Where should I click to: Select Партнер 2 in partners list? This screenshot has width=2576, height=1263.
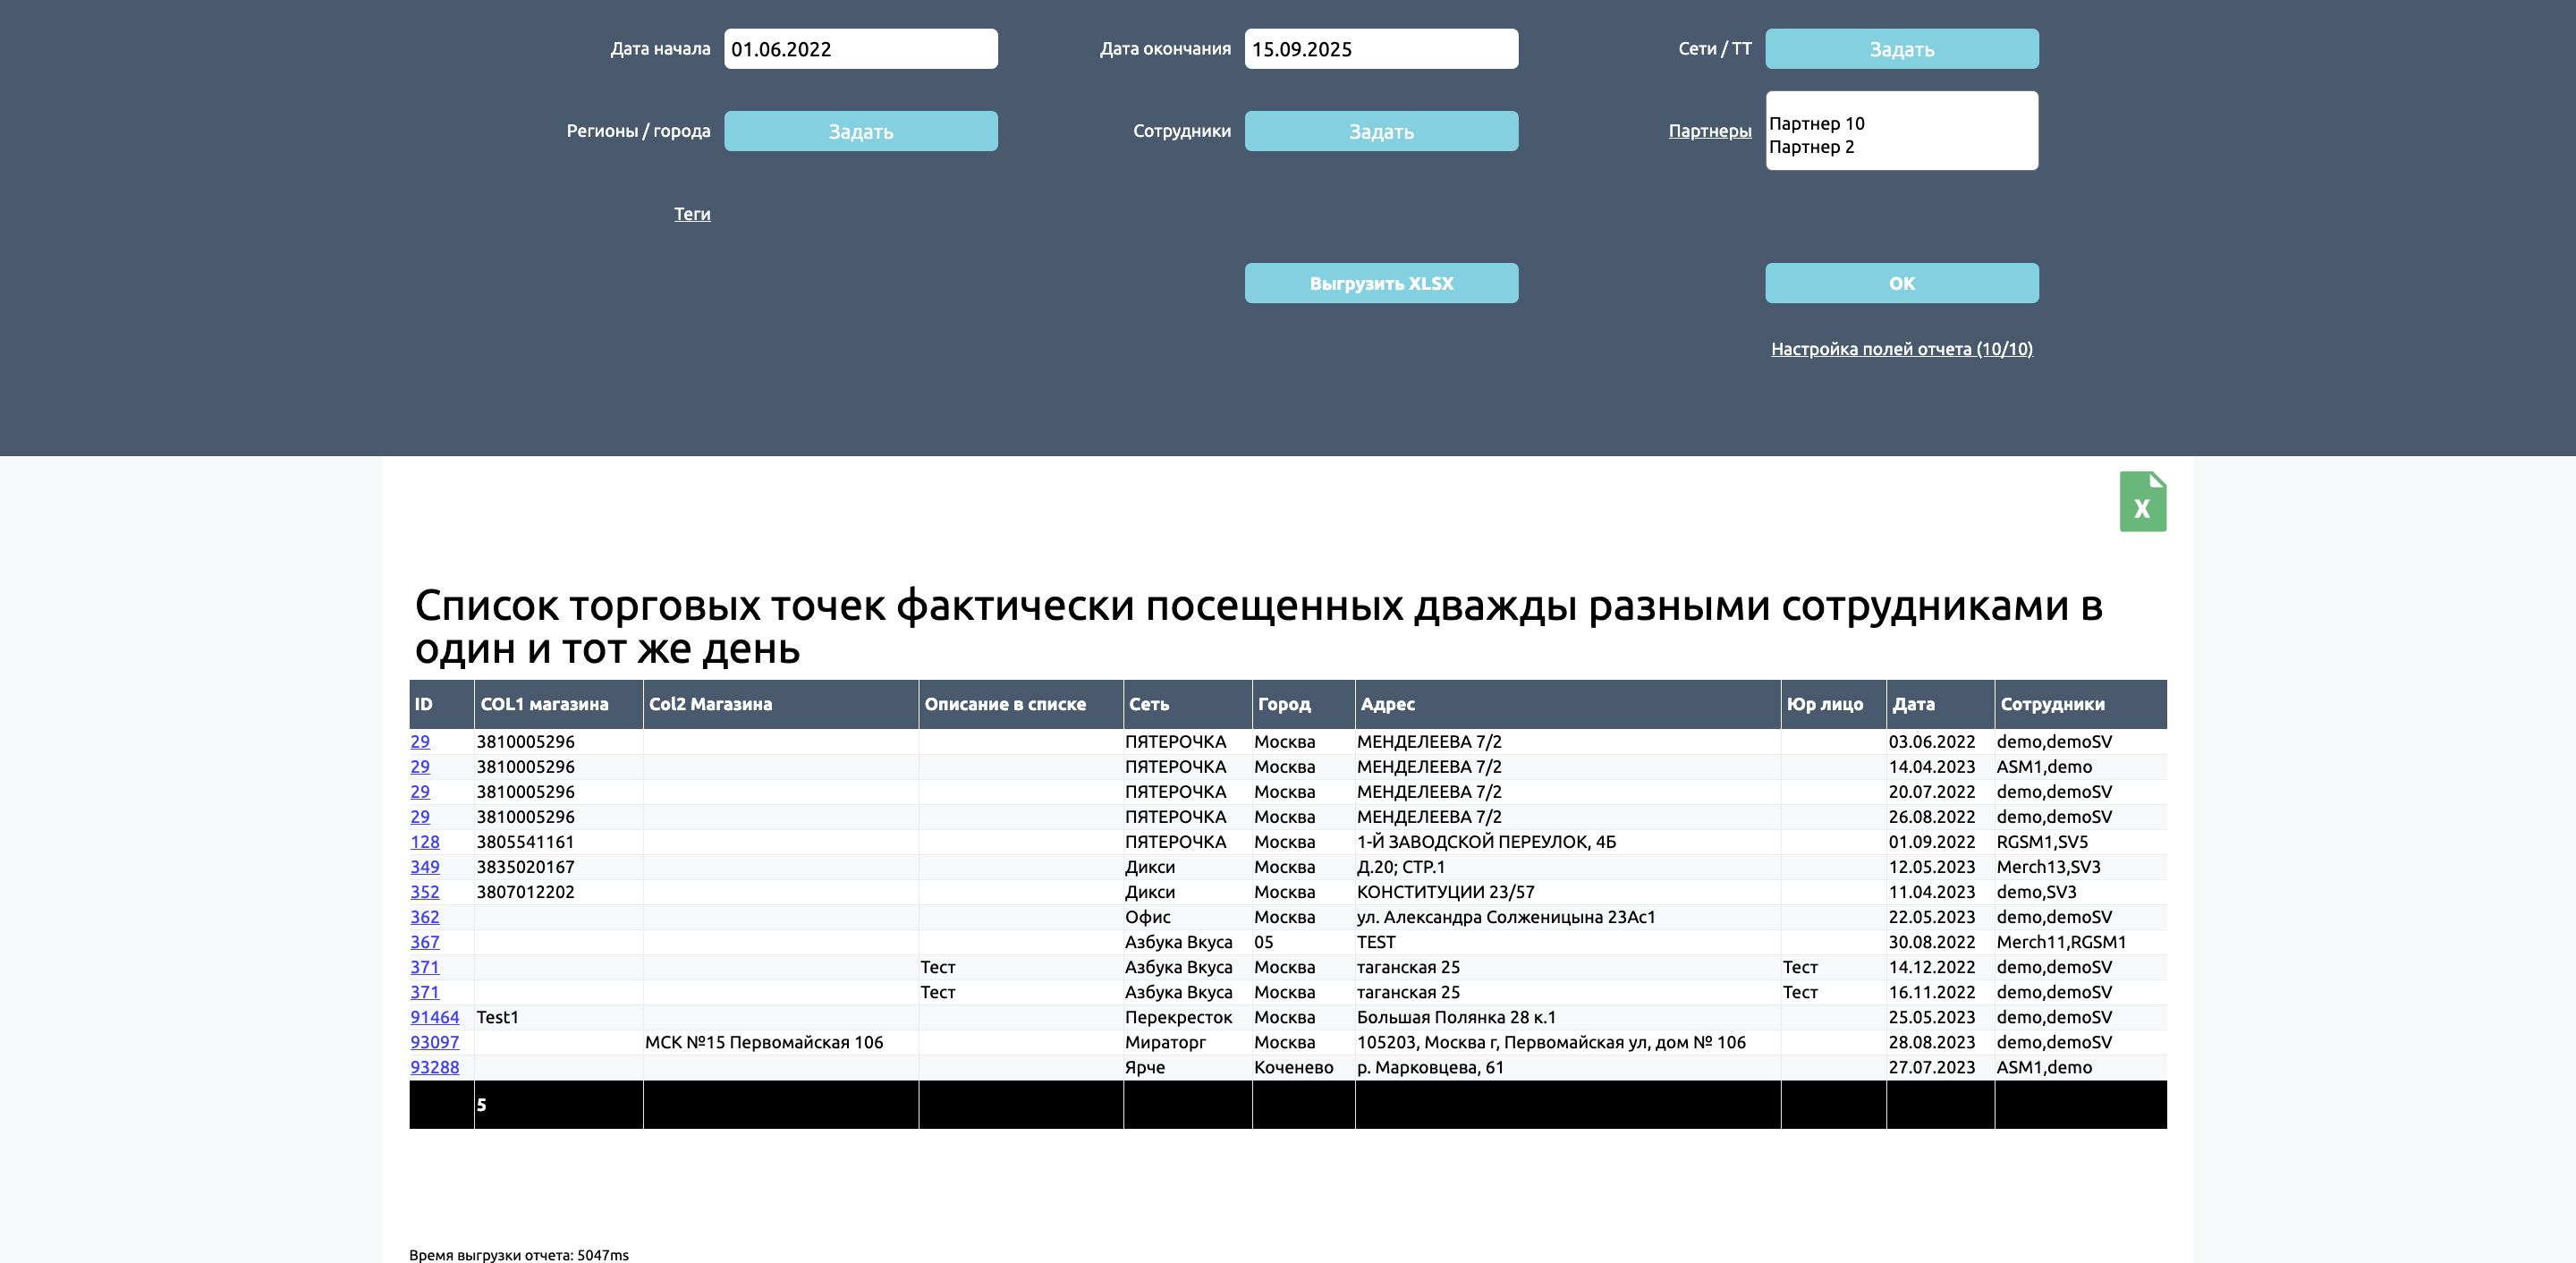pos(1811,147)
